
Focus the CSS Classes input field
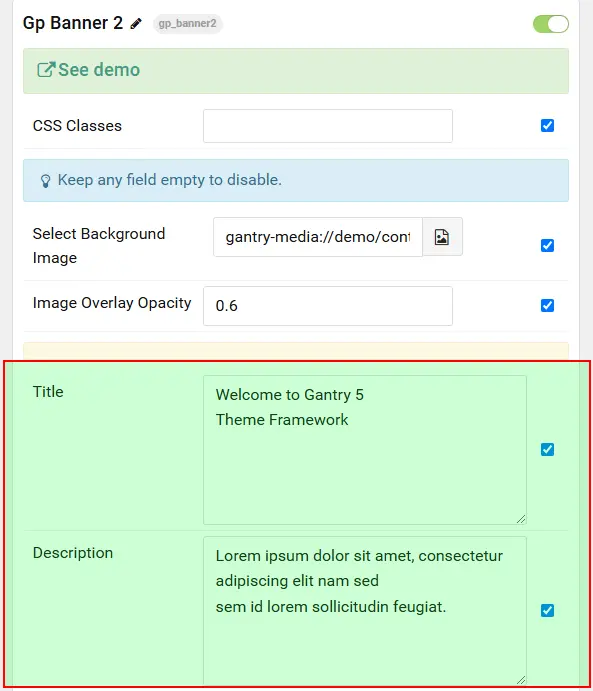click(328, 126)
